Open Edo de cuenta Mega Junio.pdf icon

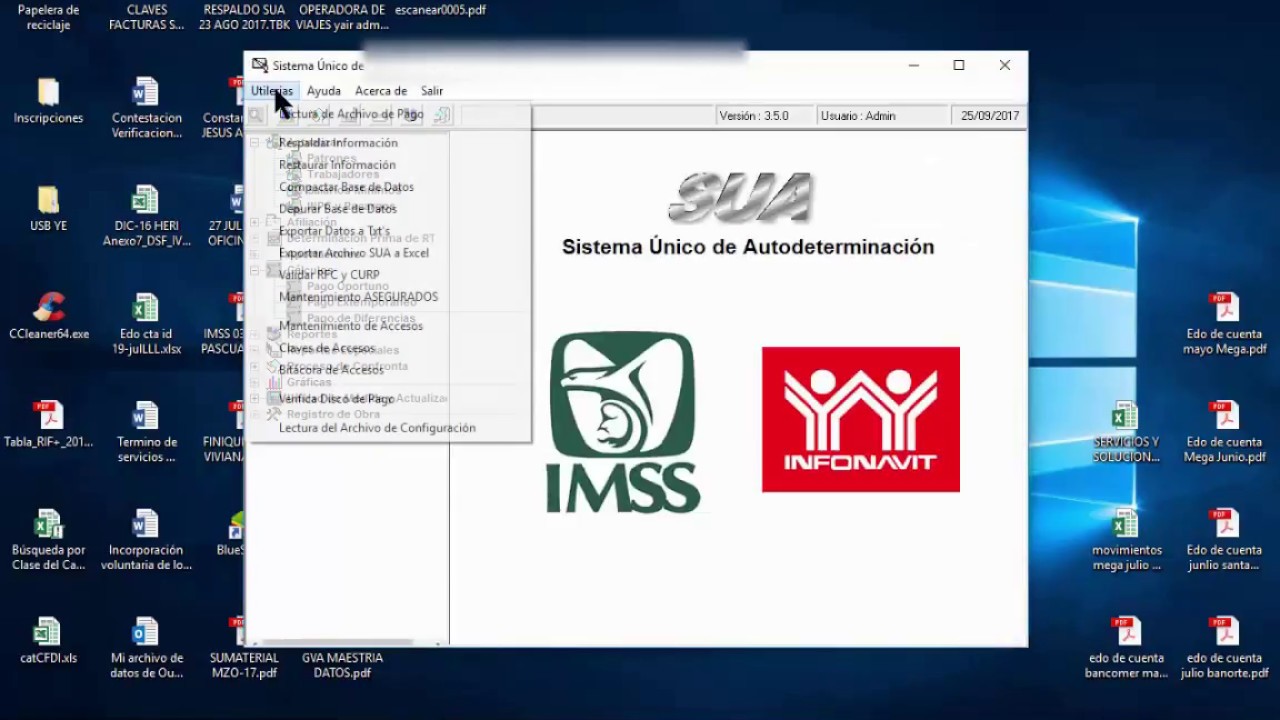[x=1224, y=416]
